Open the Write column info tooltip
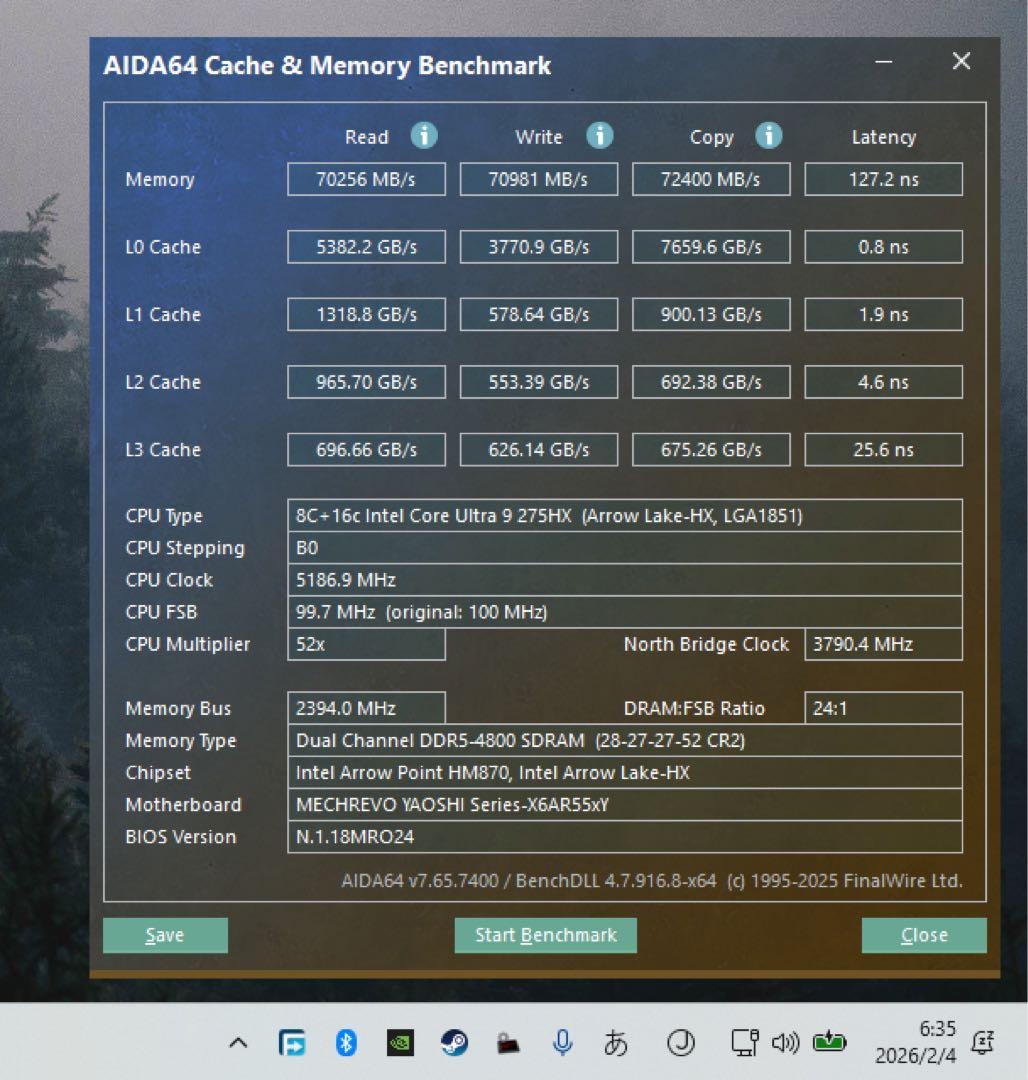This screenshot has width=1028, height=1080. click(599, 135)
